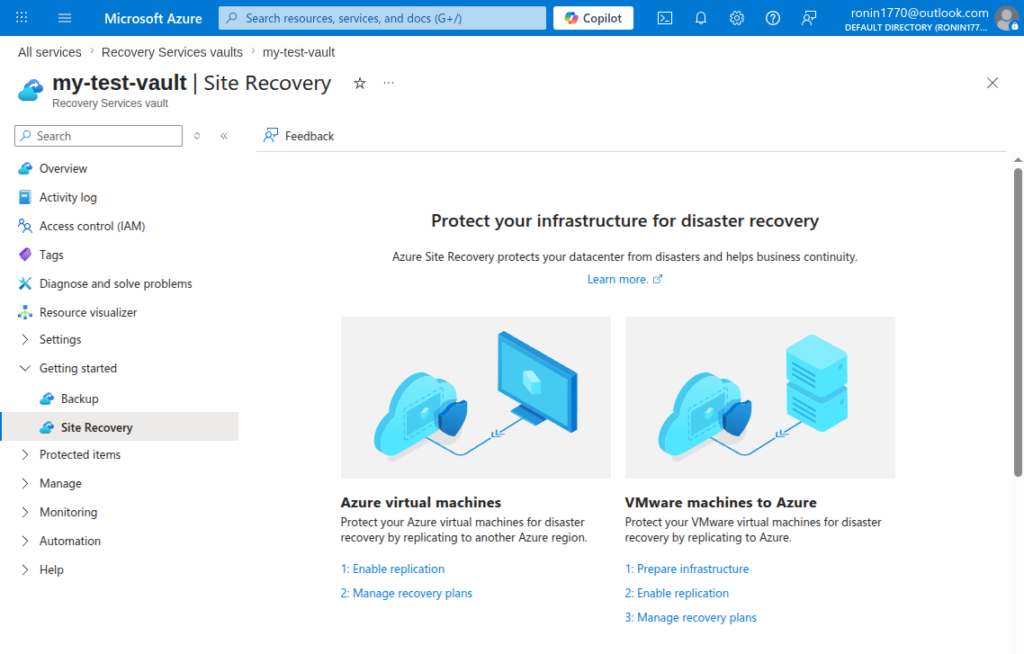This screenshot has width=1024, height=654.
Task: Click VMware '2: Enable replication' link
Action: click(677, 593)
